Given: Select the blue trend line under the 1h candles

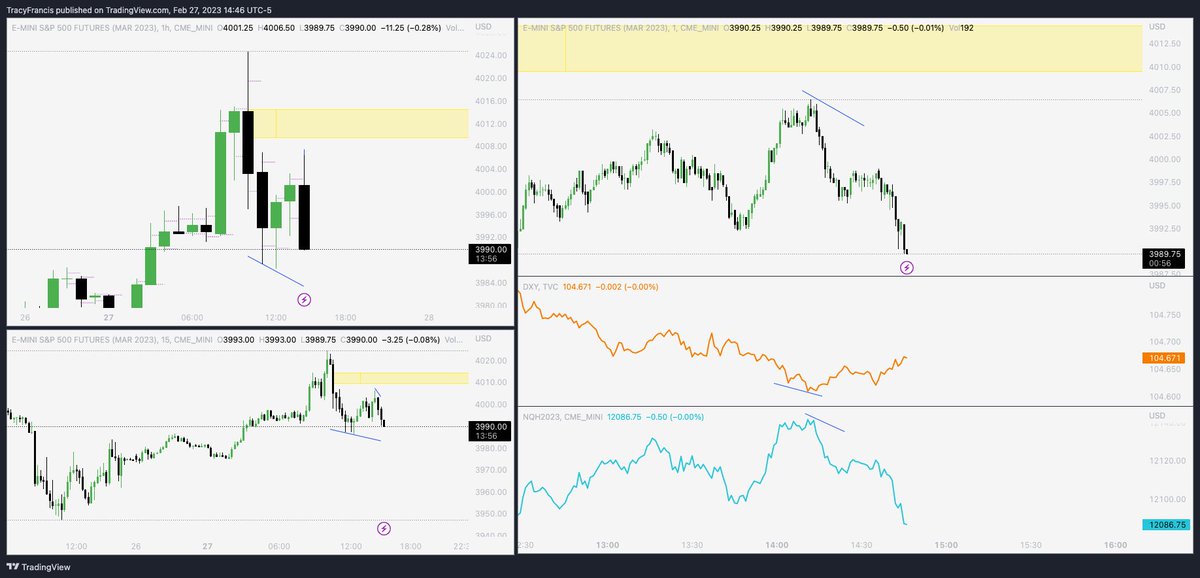Looking at the screenshot, I should point(275,271).
